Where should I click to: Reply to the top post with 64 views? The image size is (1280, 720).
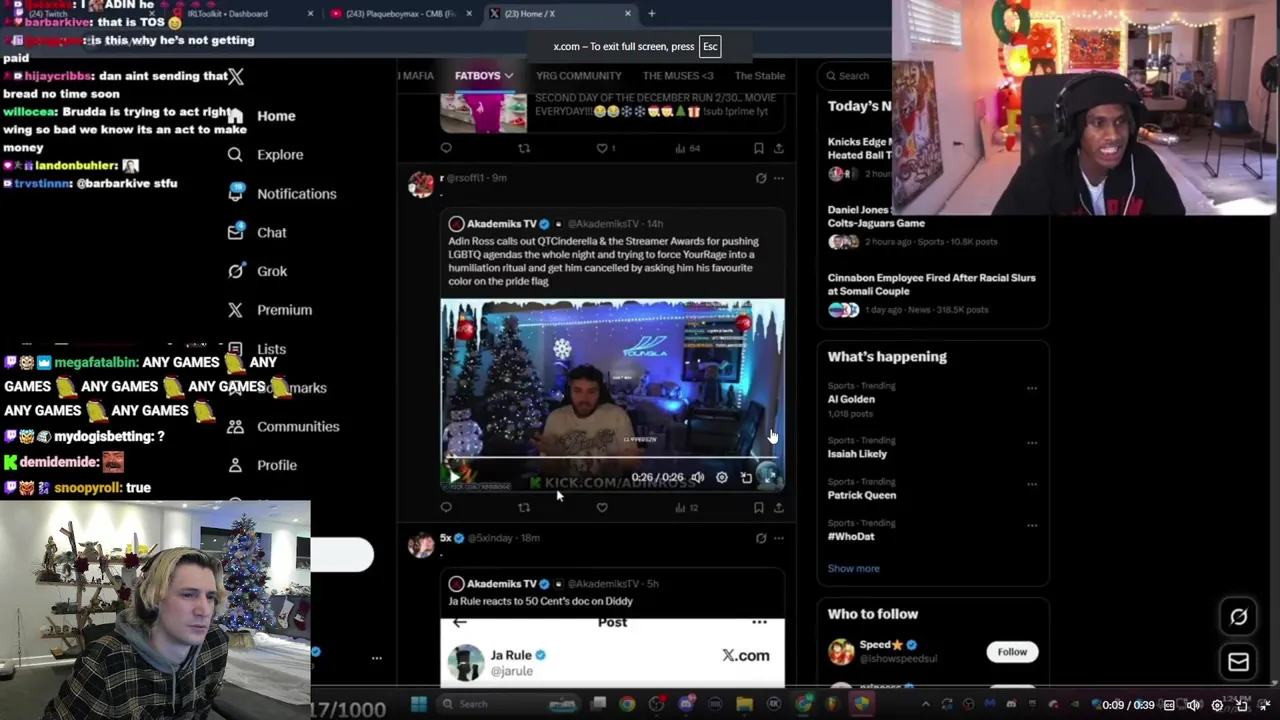[446, 148]
